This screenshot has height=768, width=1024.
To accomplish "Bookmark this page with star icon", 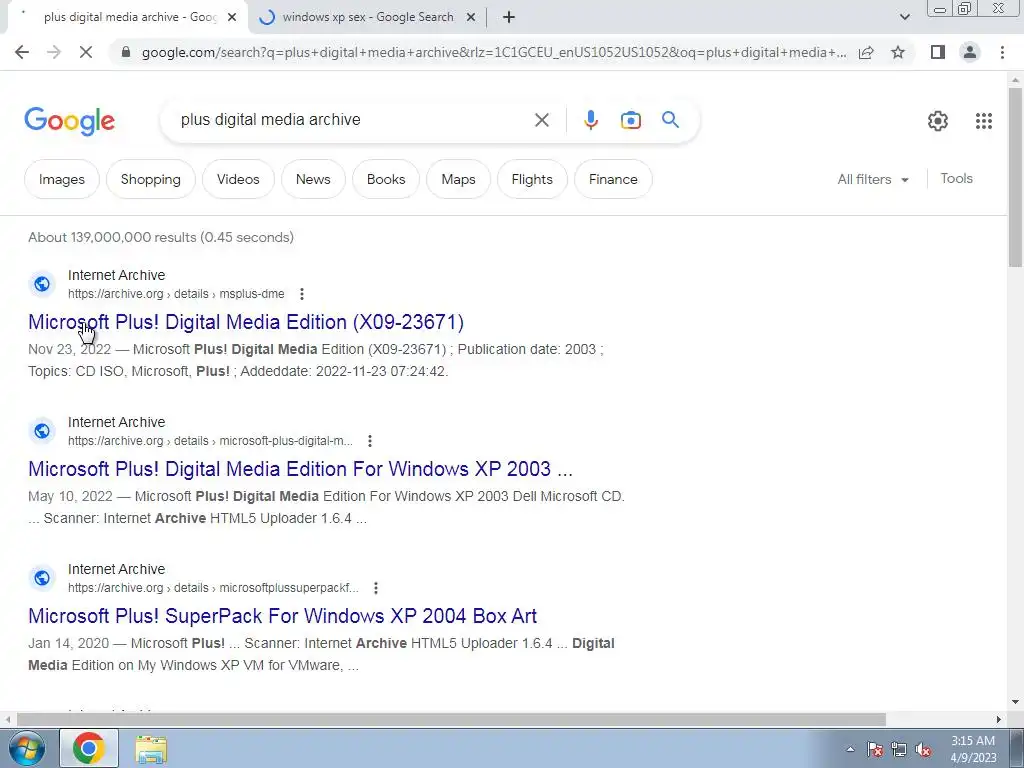I will 898,52.
